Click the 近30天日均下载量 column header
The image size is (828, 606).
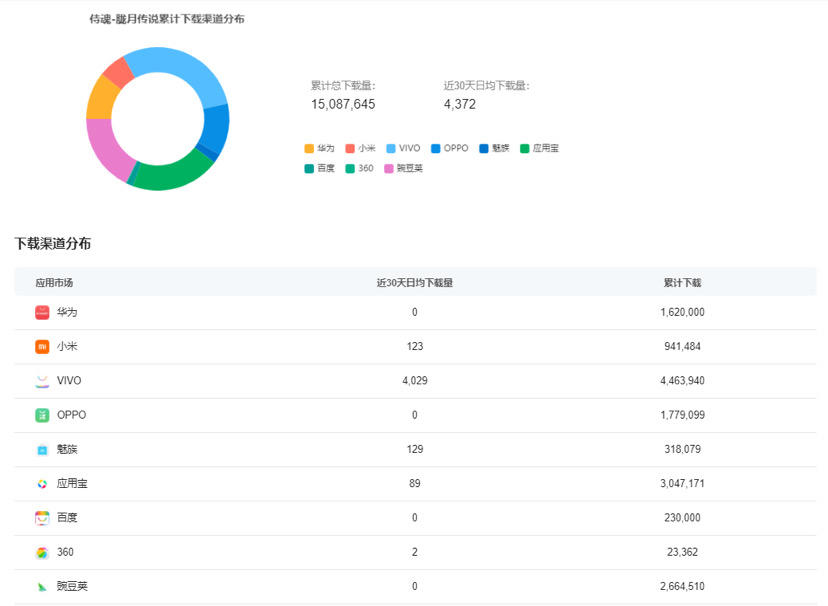pyautogui.click(x=414, y=283)
